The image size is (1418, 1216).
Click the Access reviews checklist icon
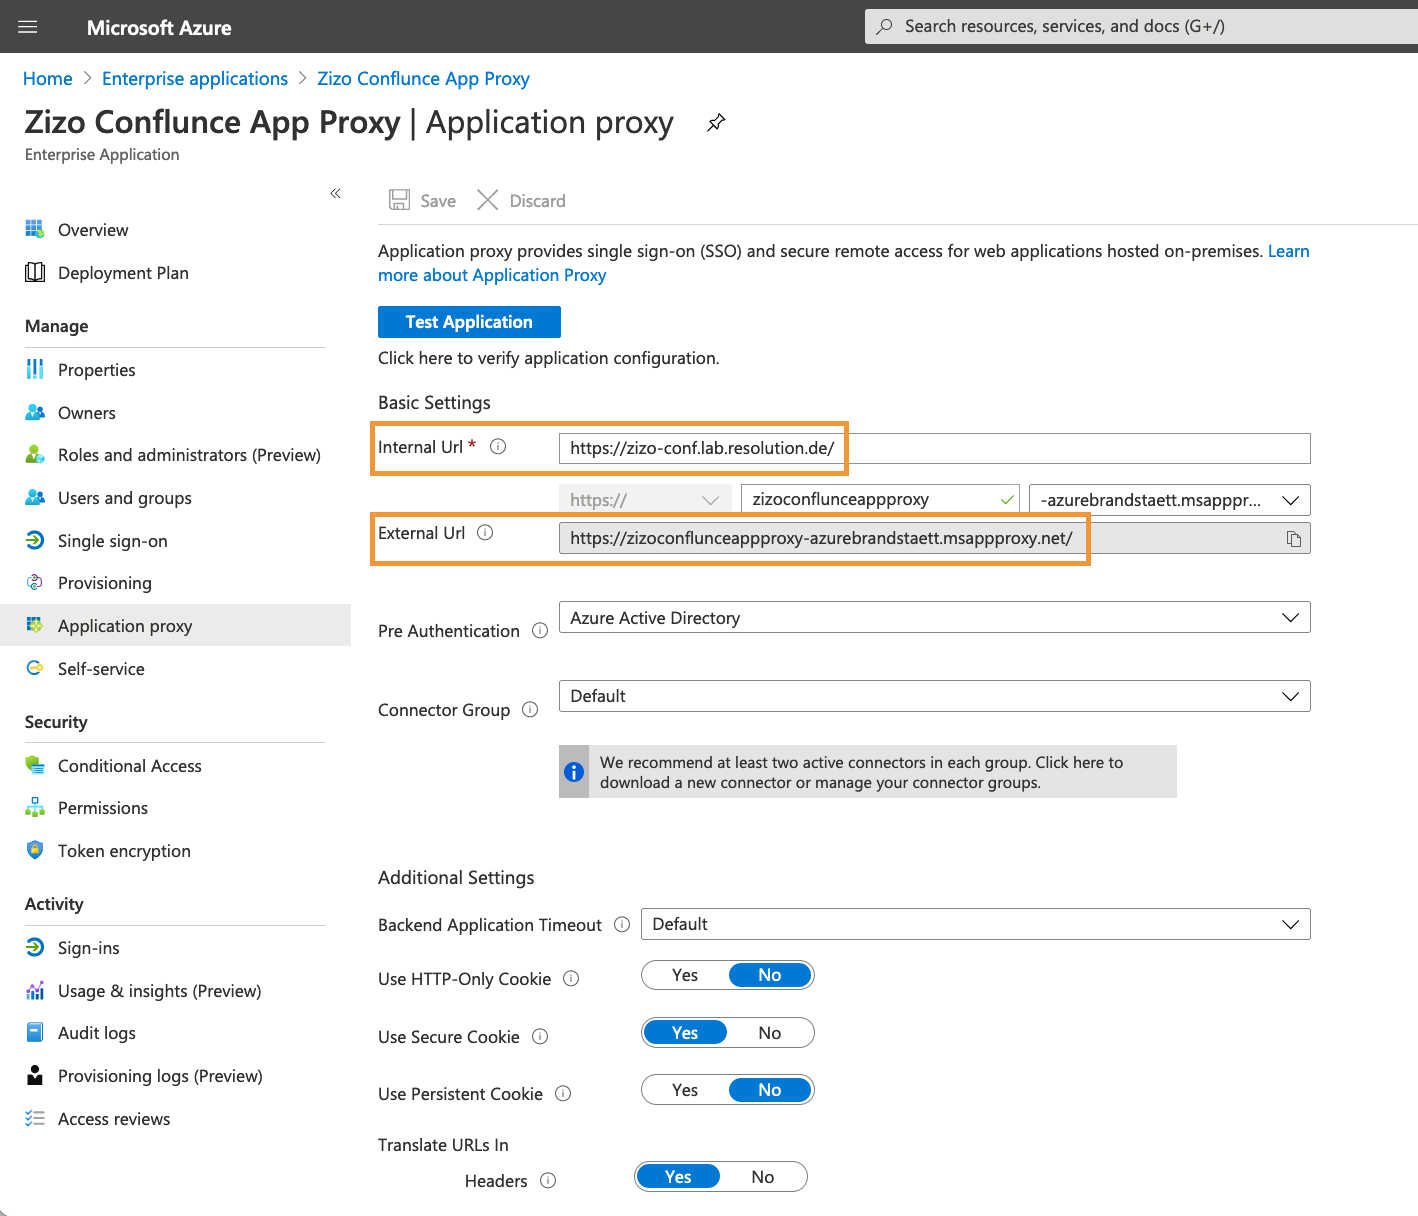tap(35, 1118)
